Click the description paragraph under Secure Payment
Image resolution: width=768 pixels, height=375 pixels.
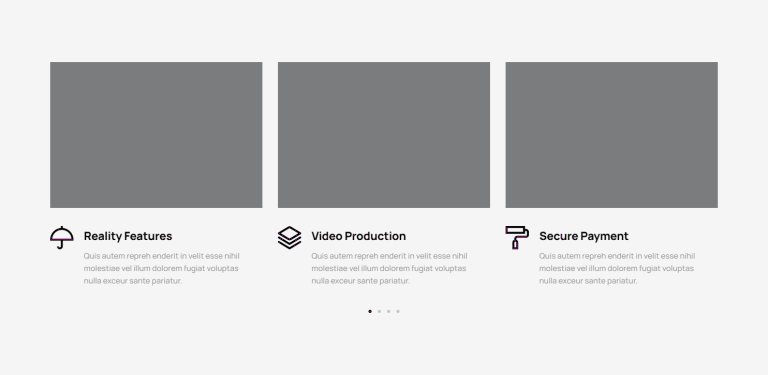(617, 268)
